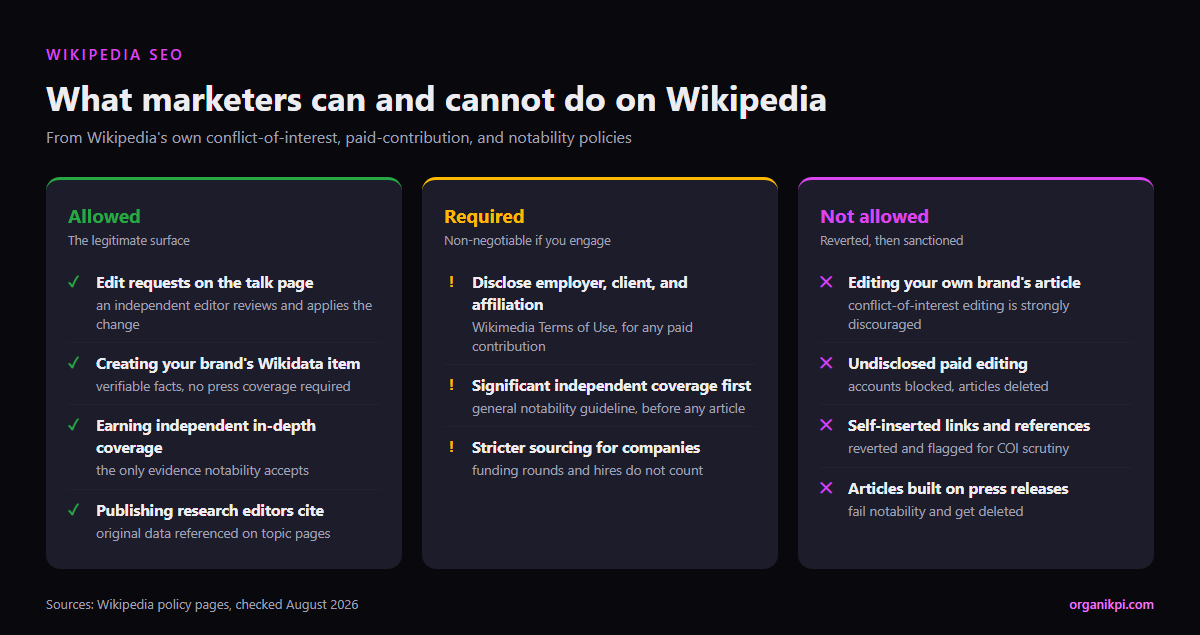Click the text original data referenced on topic pages

(213, 533)
